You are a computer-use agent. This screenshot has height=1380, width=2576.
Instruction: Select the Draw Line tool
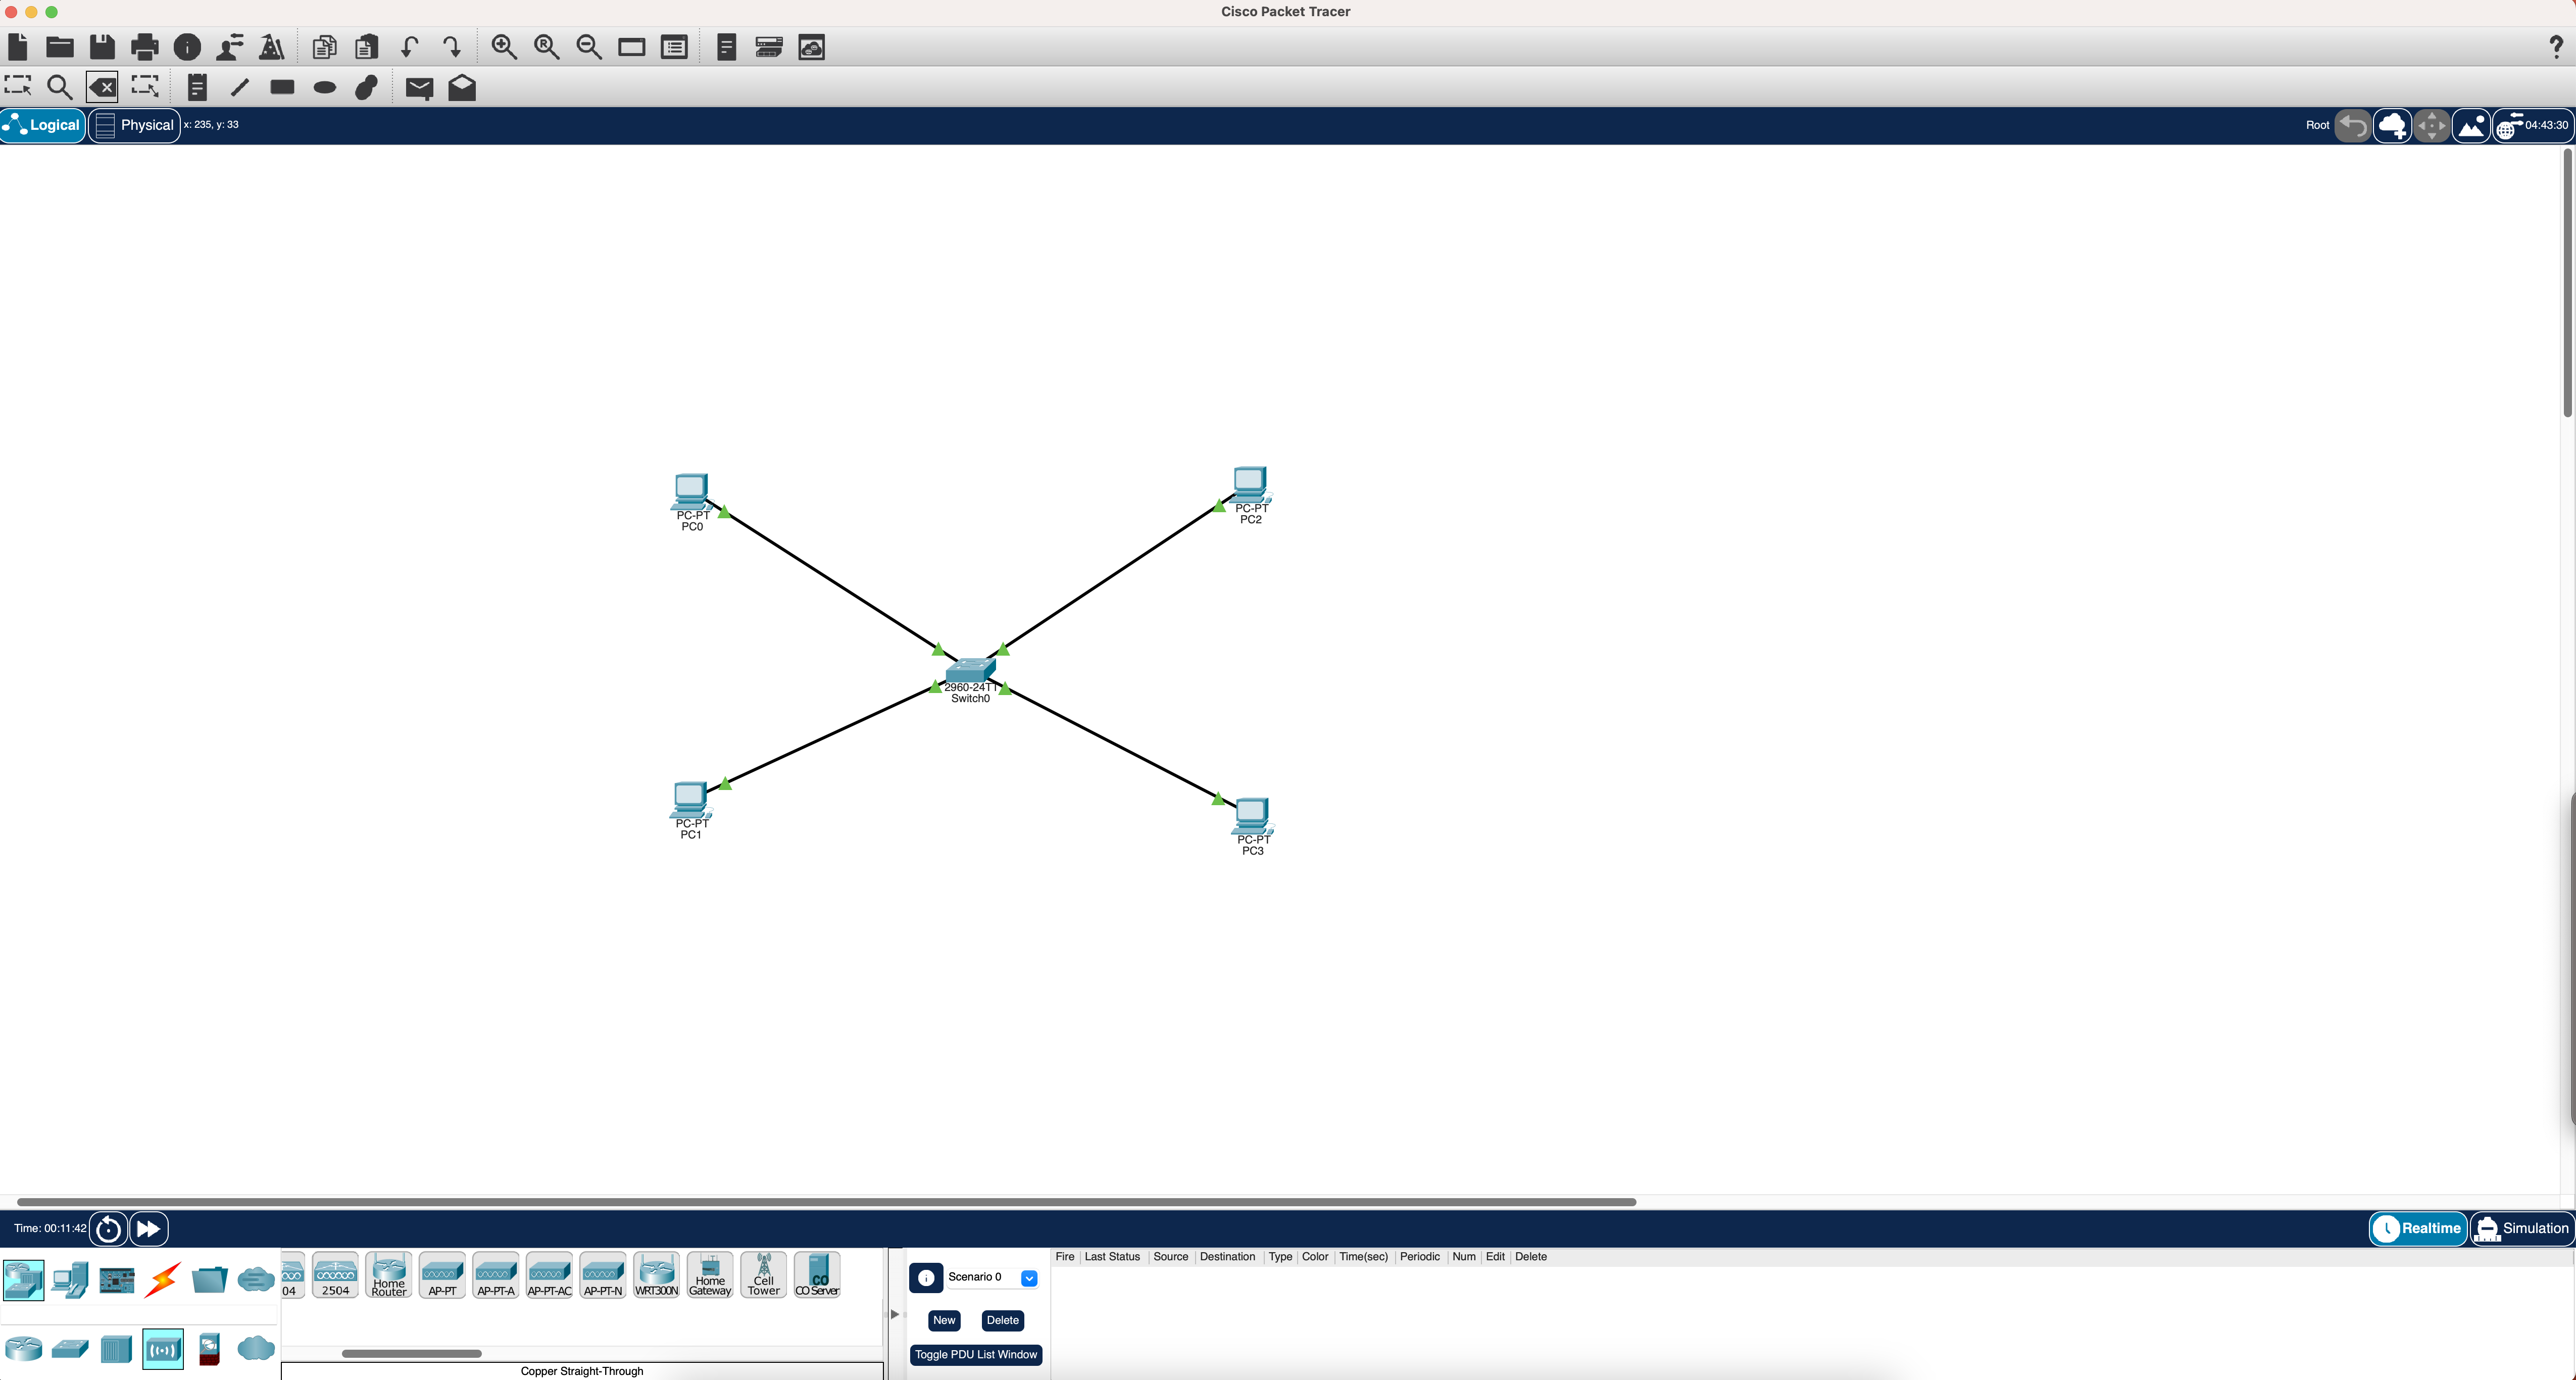(240, 87)
